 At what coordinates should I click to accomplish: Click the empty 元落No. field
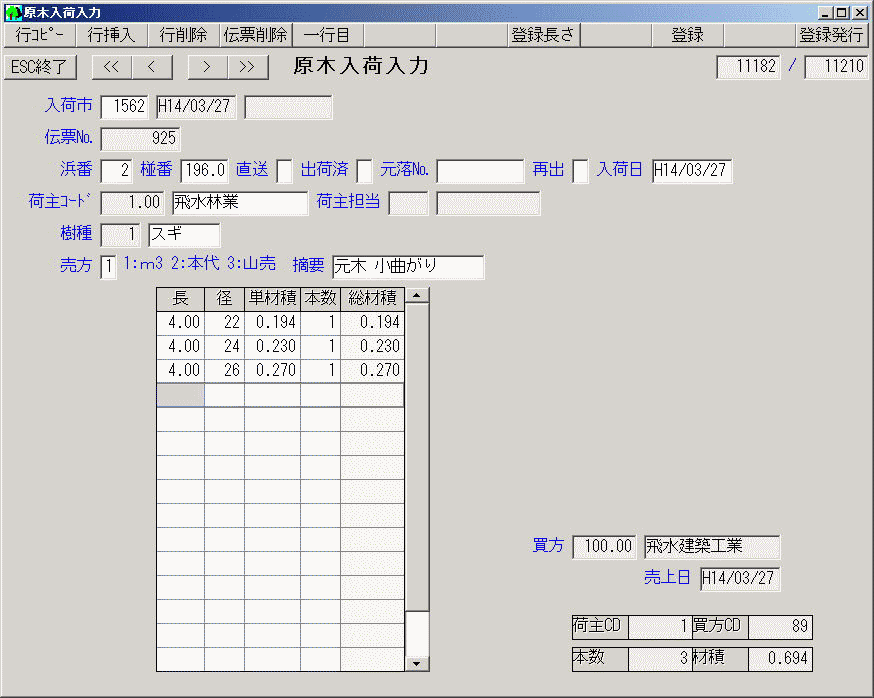480,171
